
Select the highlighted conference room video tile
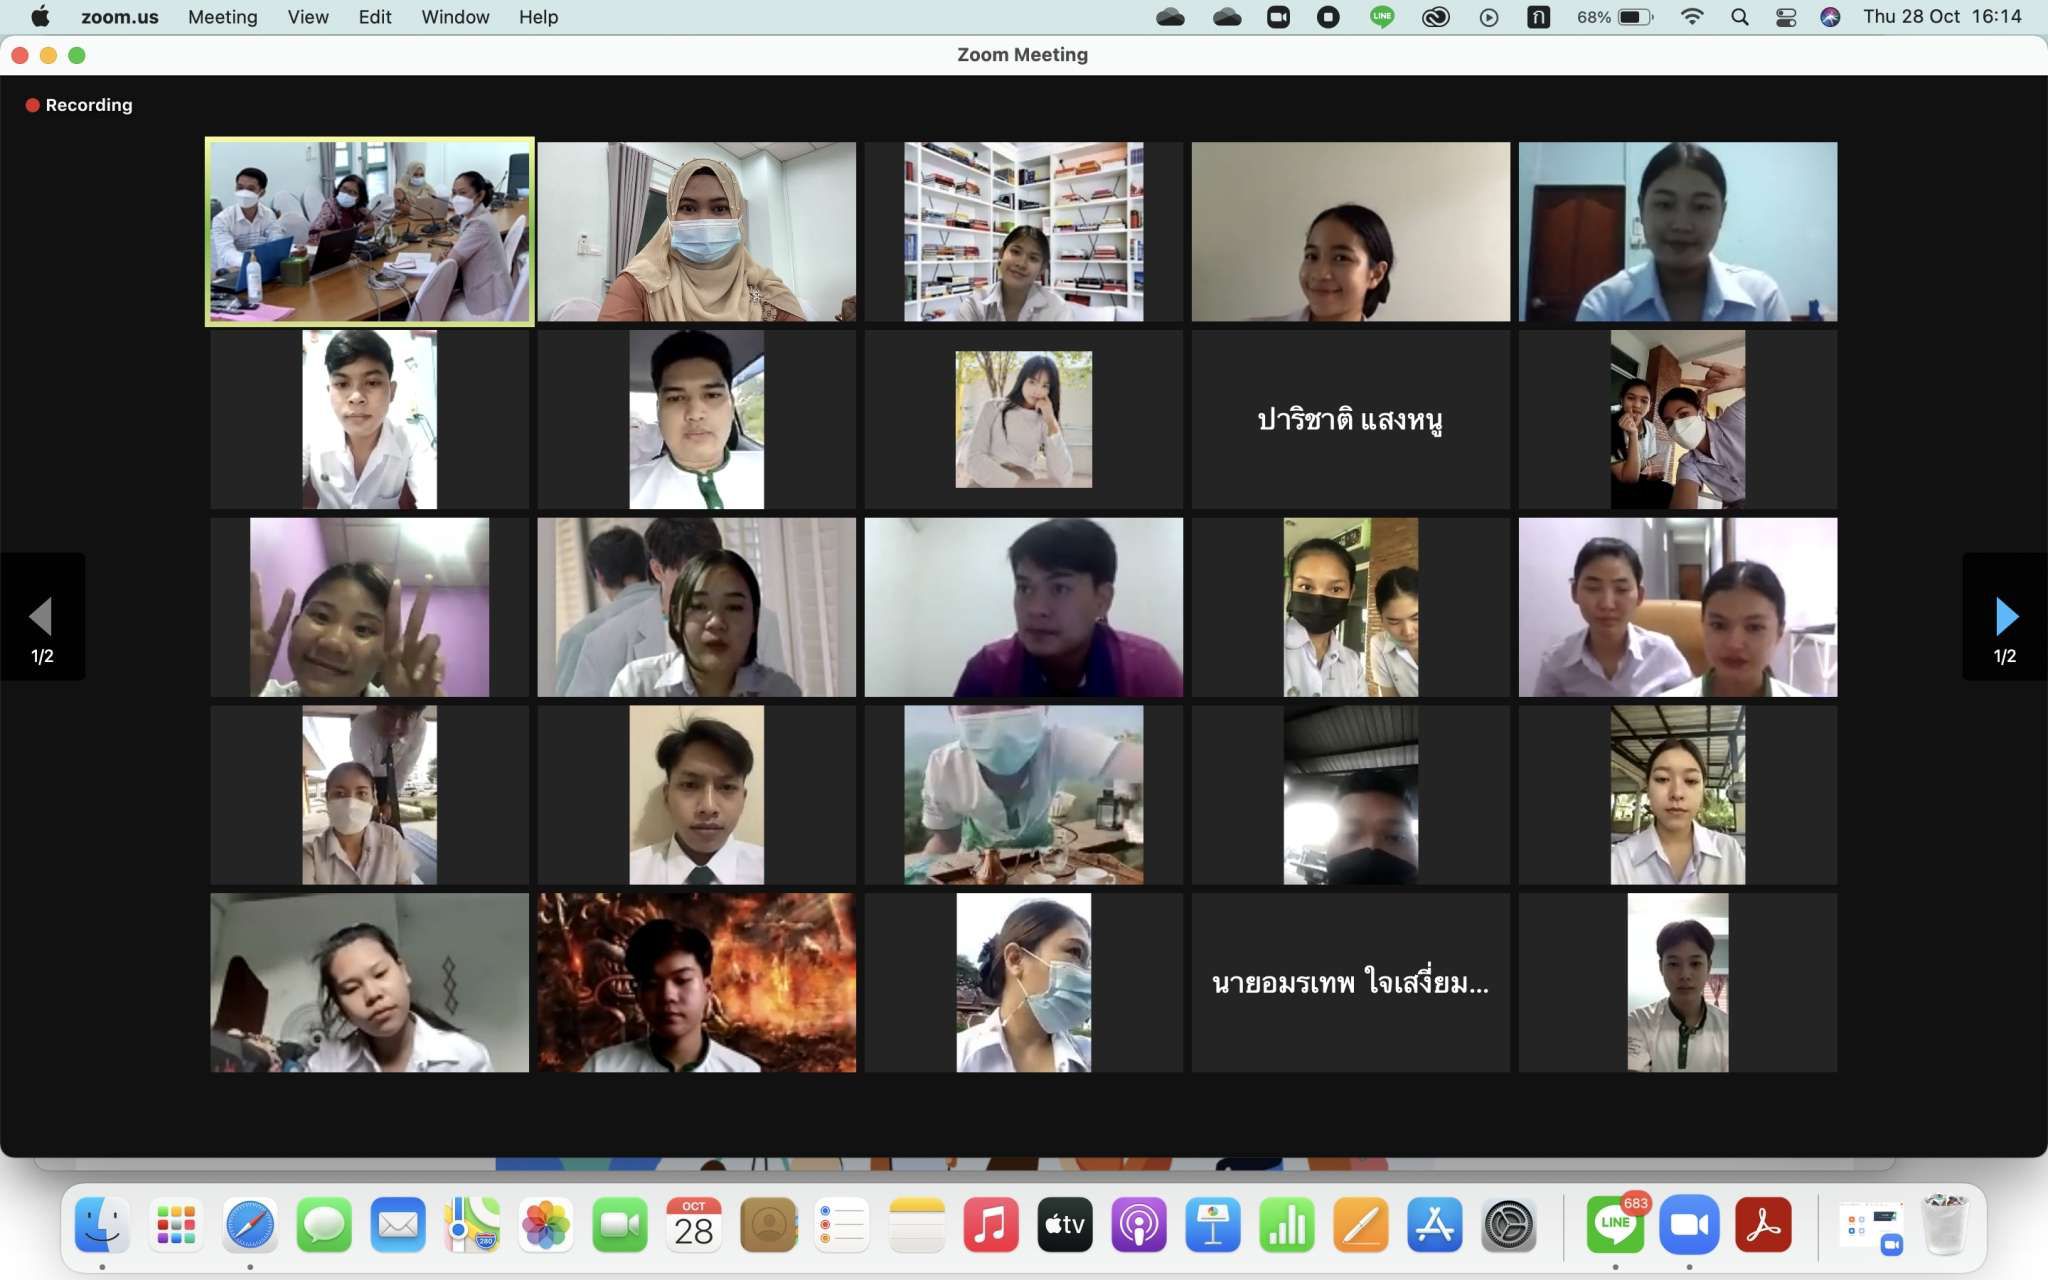(x=369, y=232)
